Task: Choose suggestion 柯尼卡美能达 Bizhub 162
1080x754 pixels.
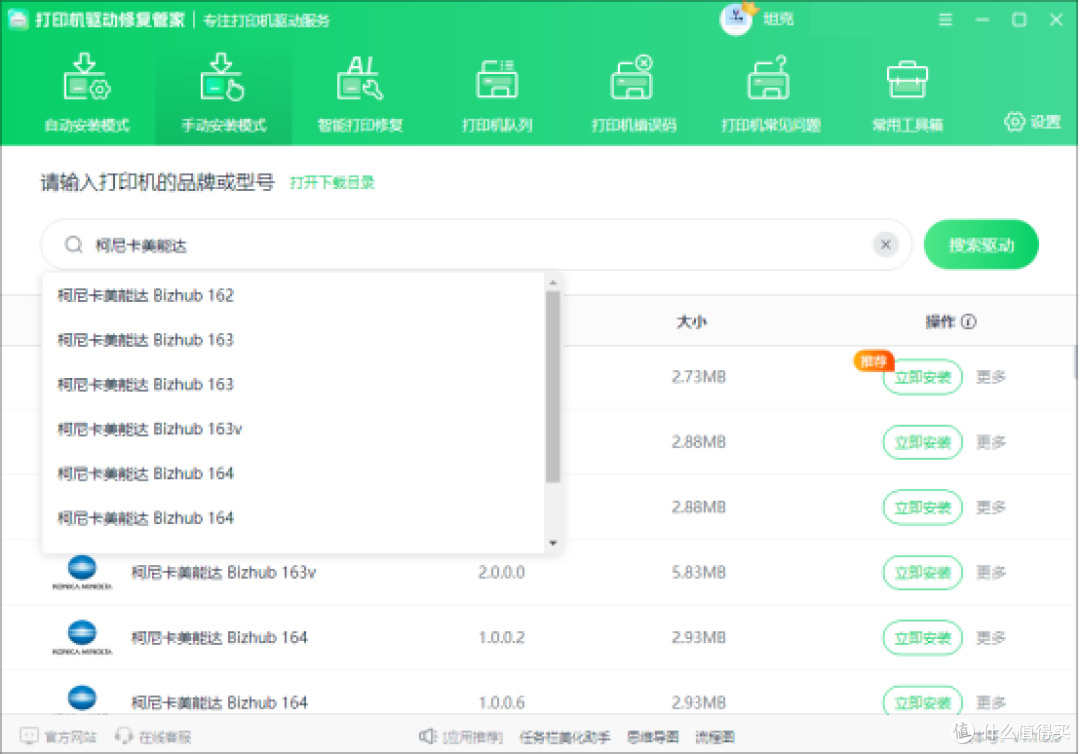Action: 293,295
